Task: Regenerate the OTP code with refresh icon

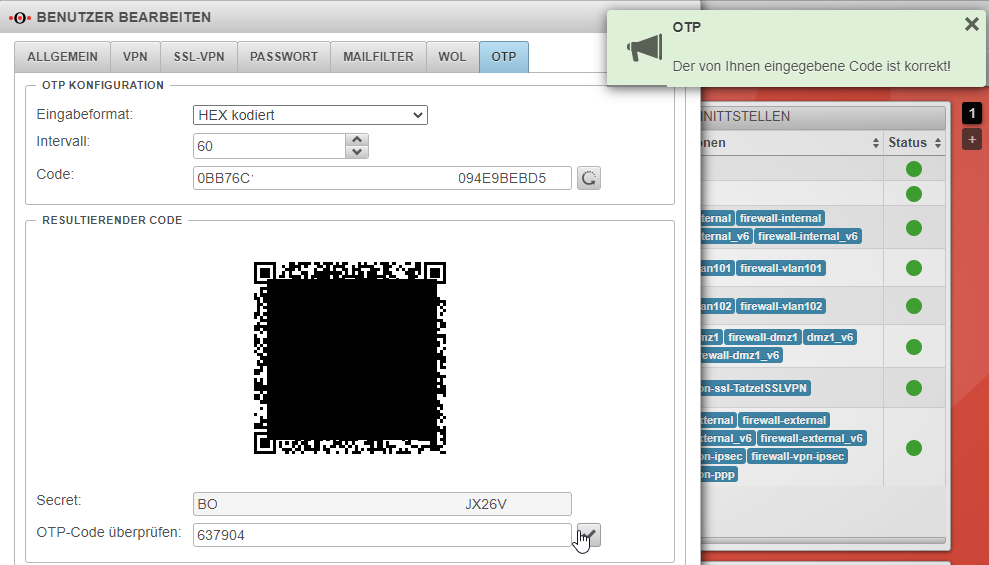Action: point(588,178)
